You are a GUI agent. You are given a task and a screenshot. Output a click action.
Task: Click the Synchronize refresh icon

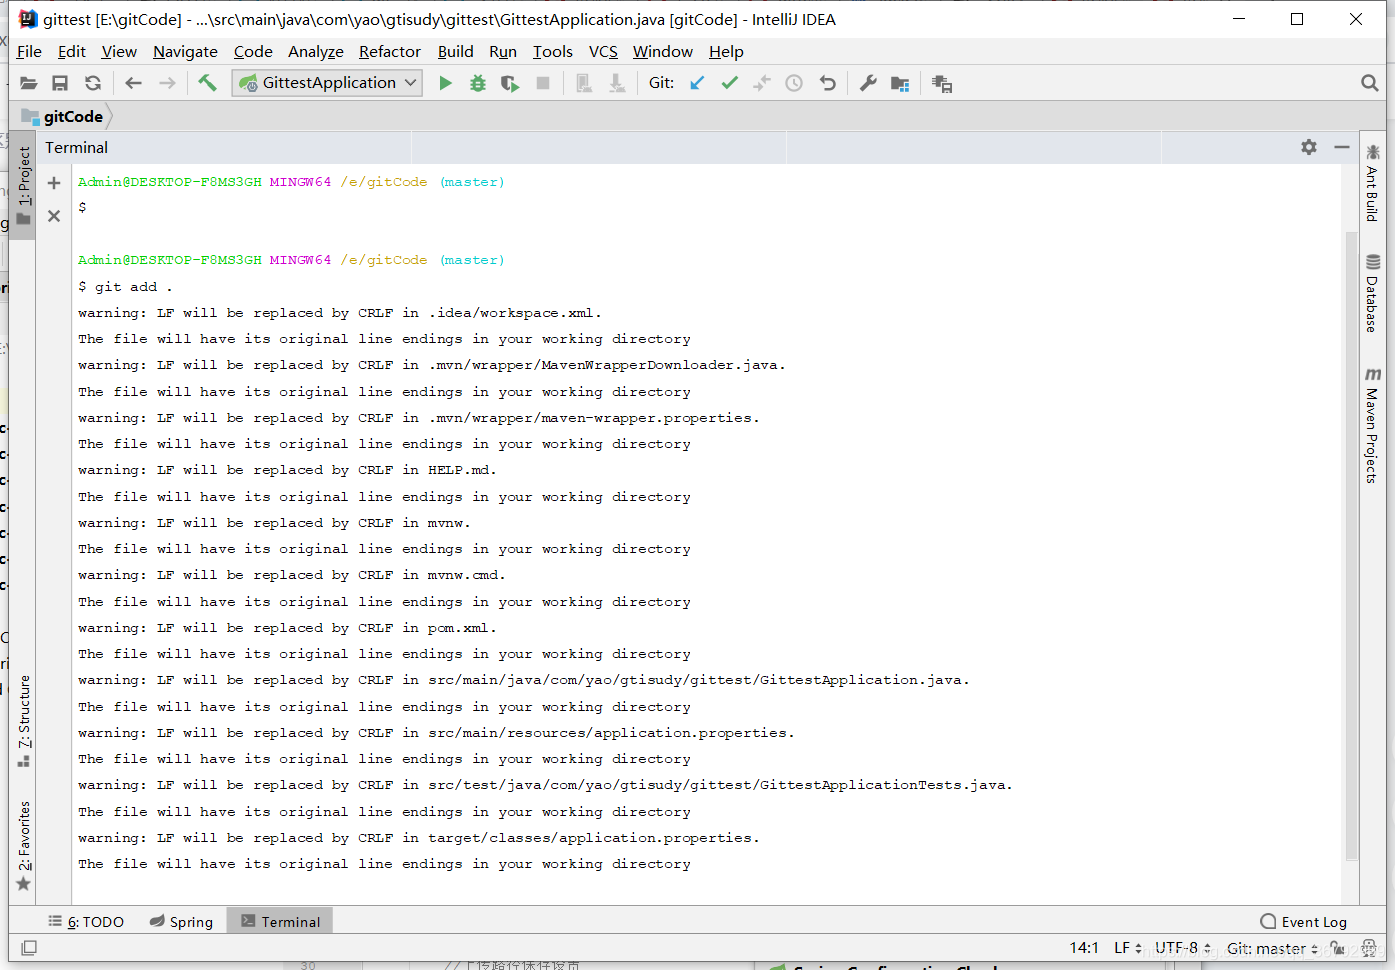[x=93, y=83]
